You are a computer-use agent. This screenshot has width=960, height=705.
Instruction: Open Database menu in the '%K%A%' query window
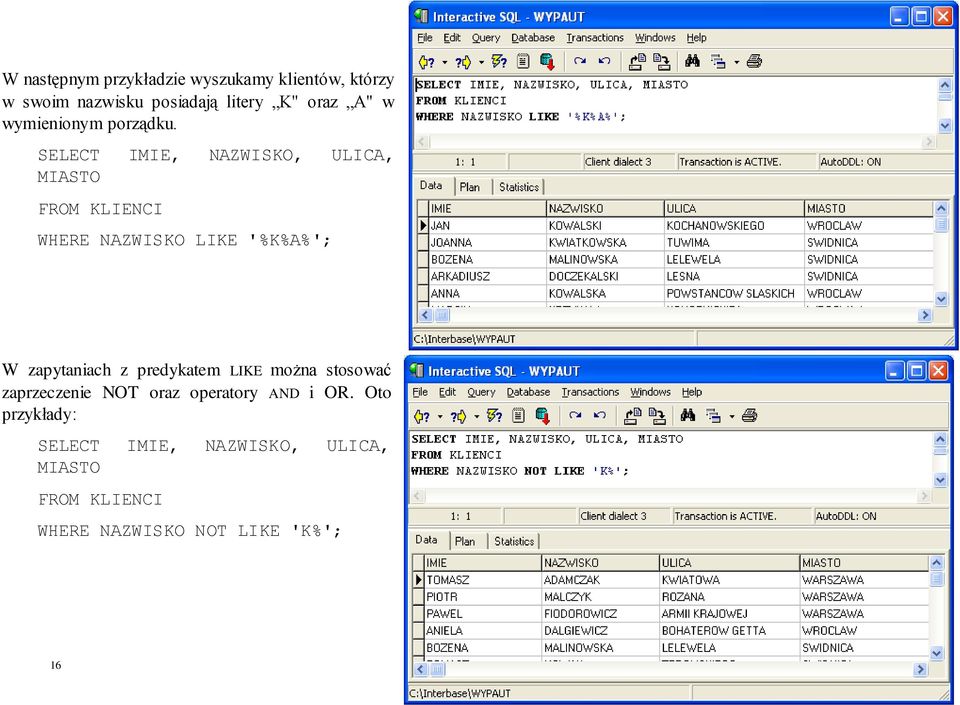533,38
